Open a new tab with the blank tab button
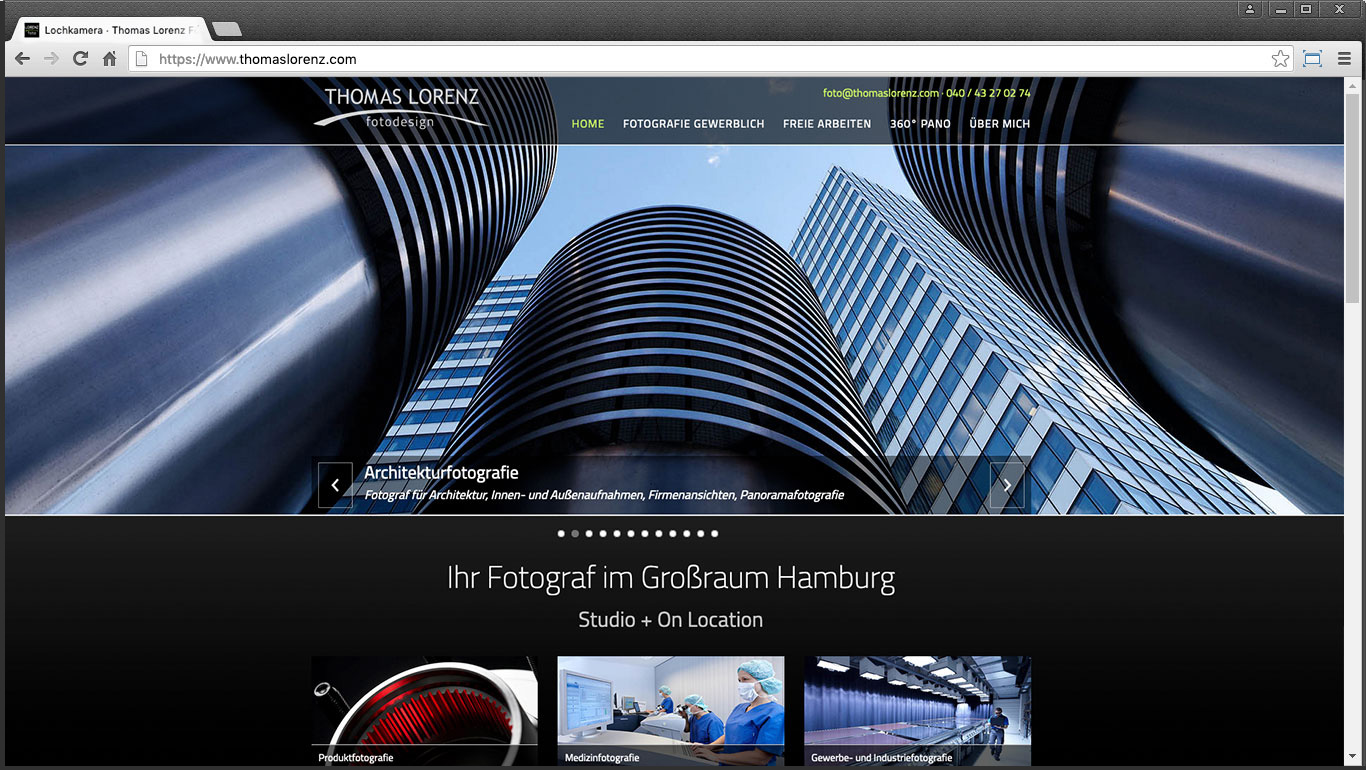Viewport: 1366px width, 770px height. (226, 29)
